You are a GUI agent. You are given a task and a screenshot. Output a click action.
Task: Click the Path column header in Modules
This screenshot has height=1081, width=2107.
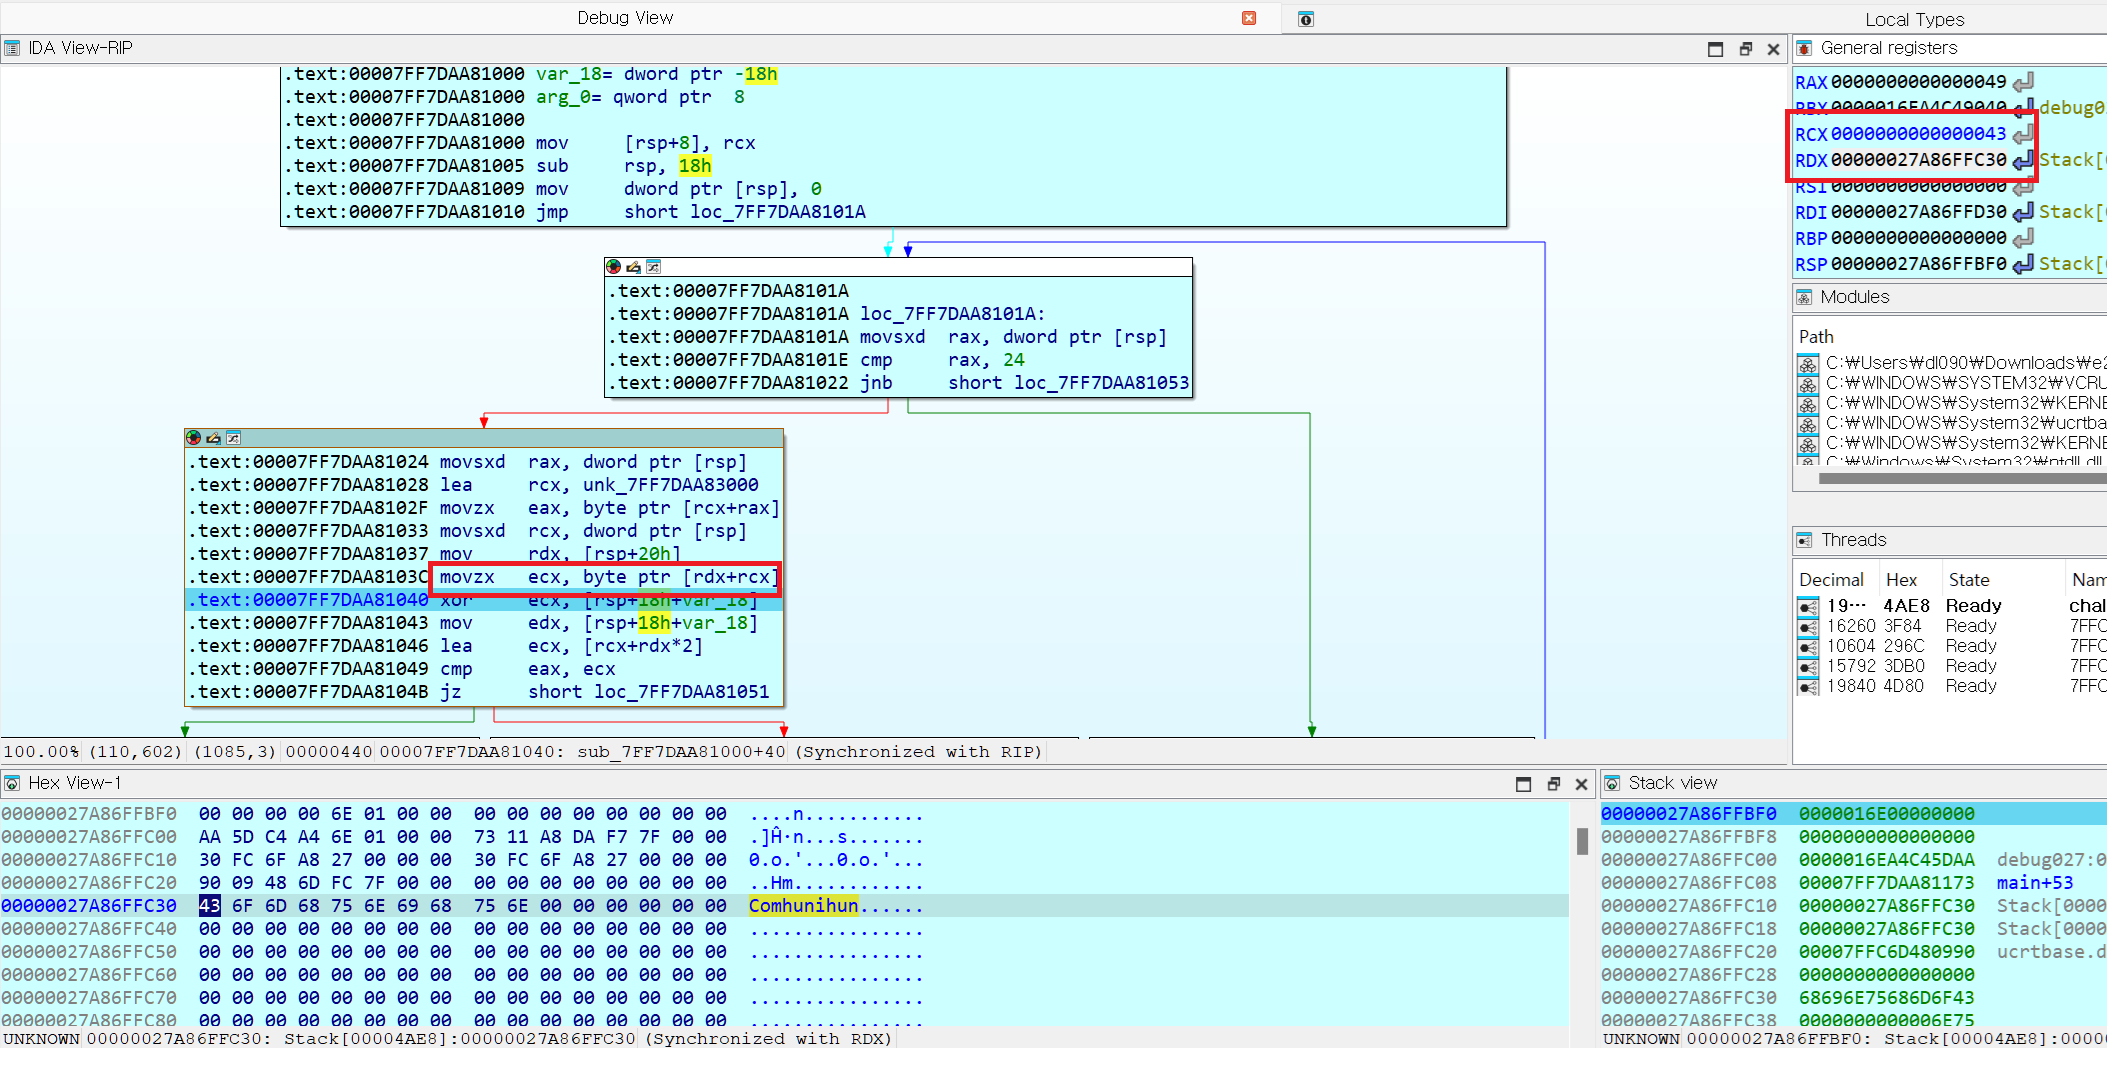point(1816,337)
